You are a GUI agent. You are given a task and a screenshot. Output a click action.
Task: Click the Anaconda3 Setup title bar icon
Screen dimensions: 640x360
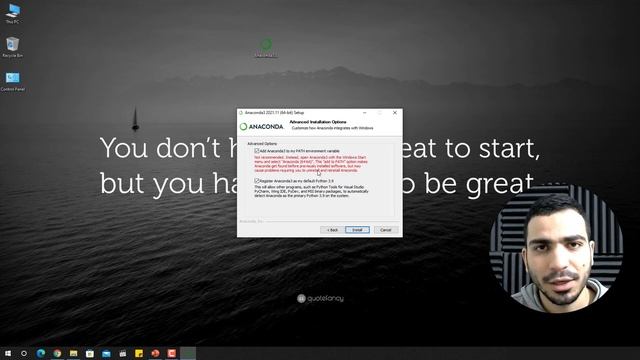point(241,113)
